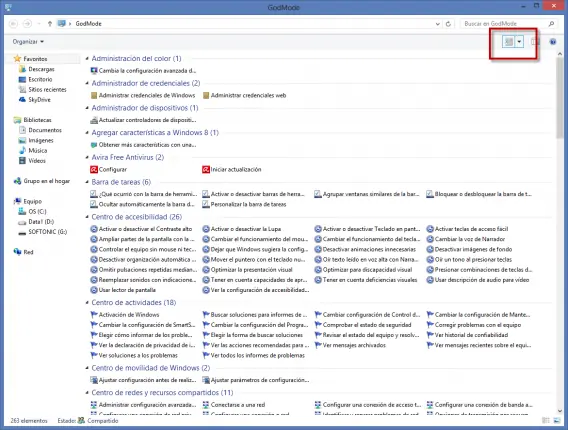Viewport: 568px width, 430px height.
Task: Collapse the Centro de actividades group
Action: (x=87, y=302)
